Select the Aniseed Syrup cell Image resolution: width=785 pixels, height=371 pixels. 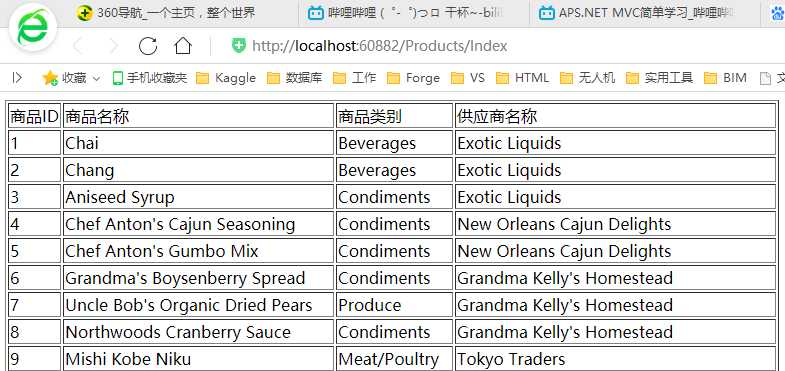pos(198,197)
